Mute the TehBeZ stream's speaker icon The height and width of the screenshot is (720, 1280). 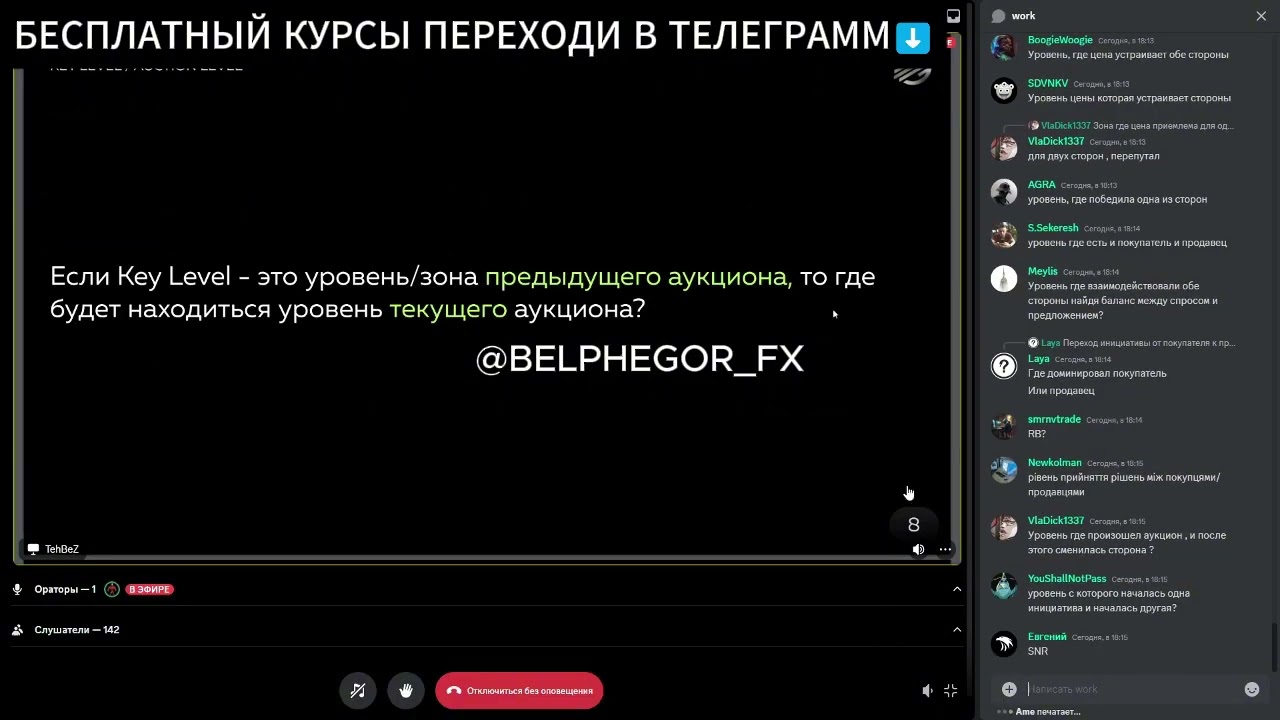918,549
